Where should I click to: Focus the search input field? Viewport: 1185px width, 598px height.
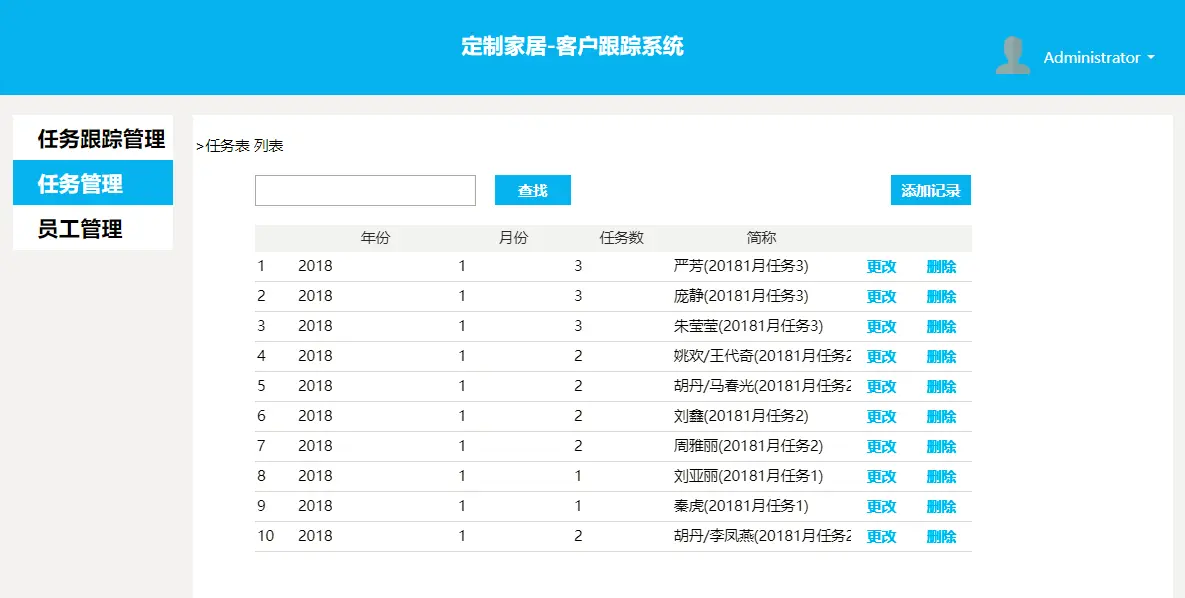click(x=365, y=191)
